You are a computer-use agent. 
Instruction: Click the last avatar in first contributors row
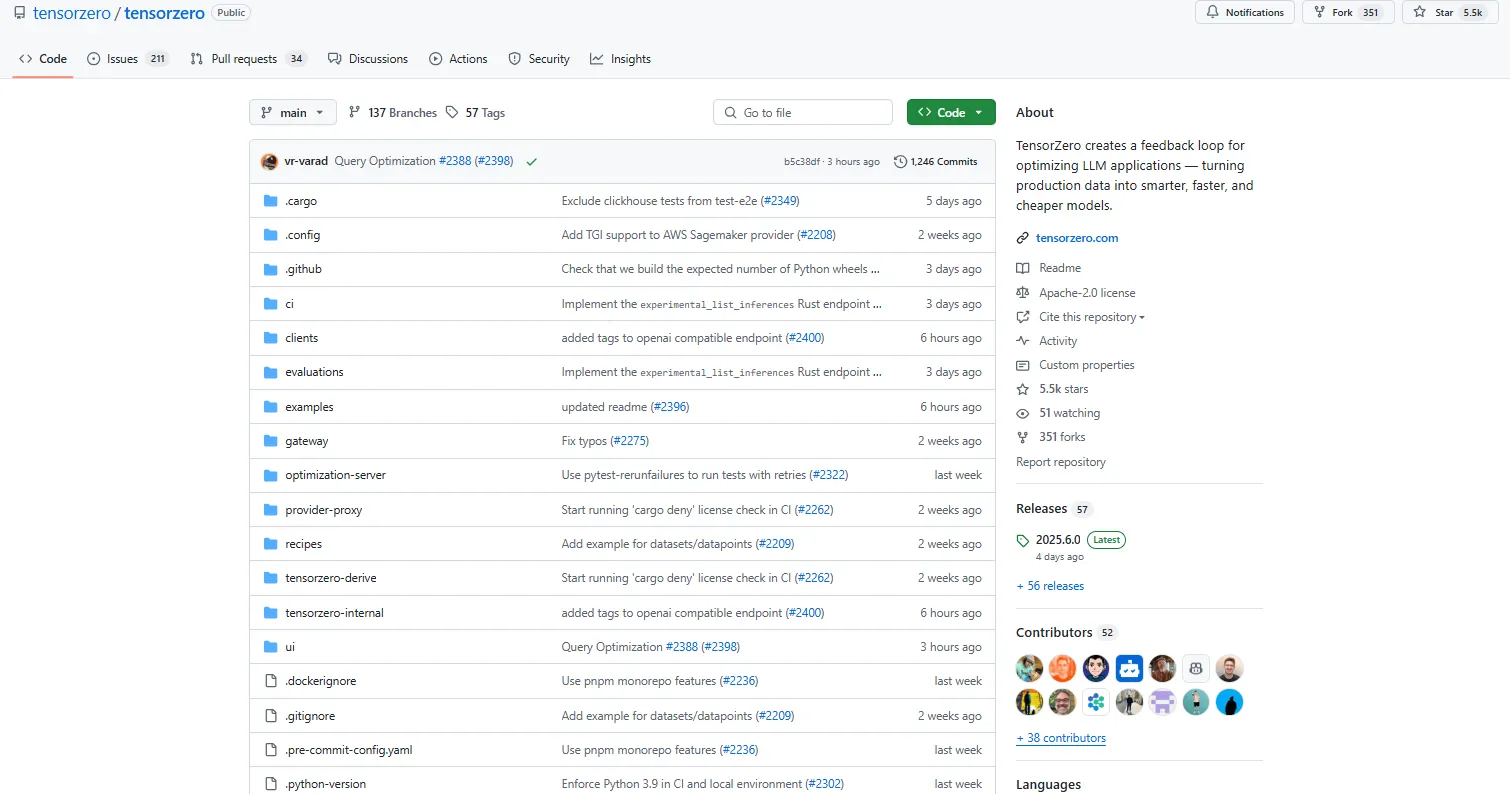pos(1229,668)
